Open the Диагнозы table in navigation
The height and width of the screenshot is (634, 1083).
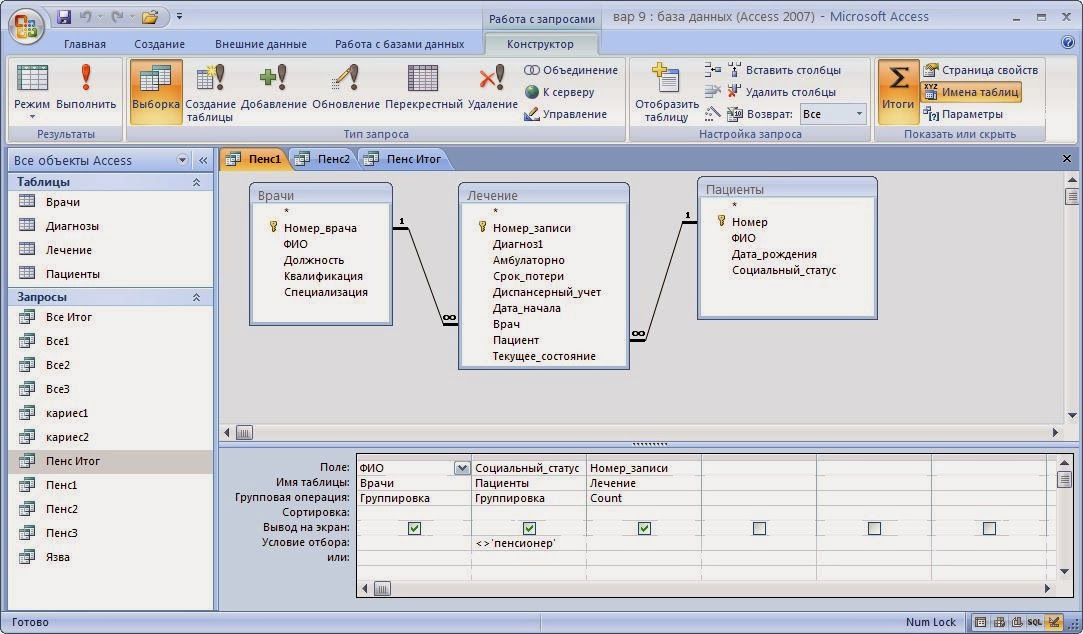(72, 227)
